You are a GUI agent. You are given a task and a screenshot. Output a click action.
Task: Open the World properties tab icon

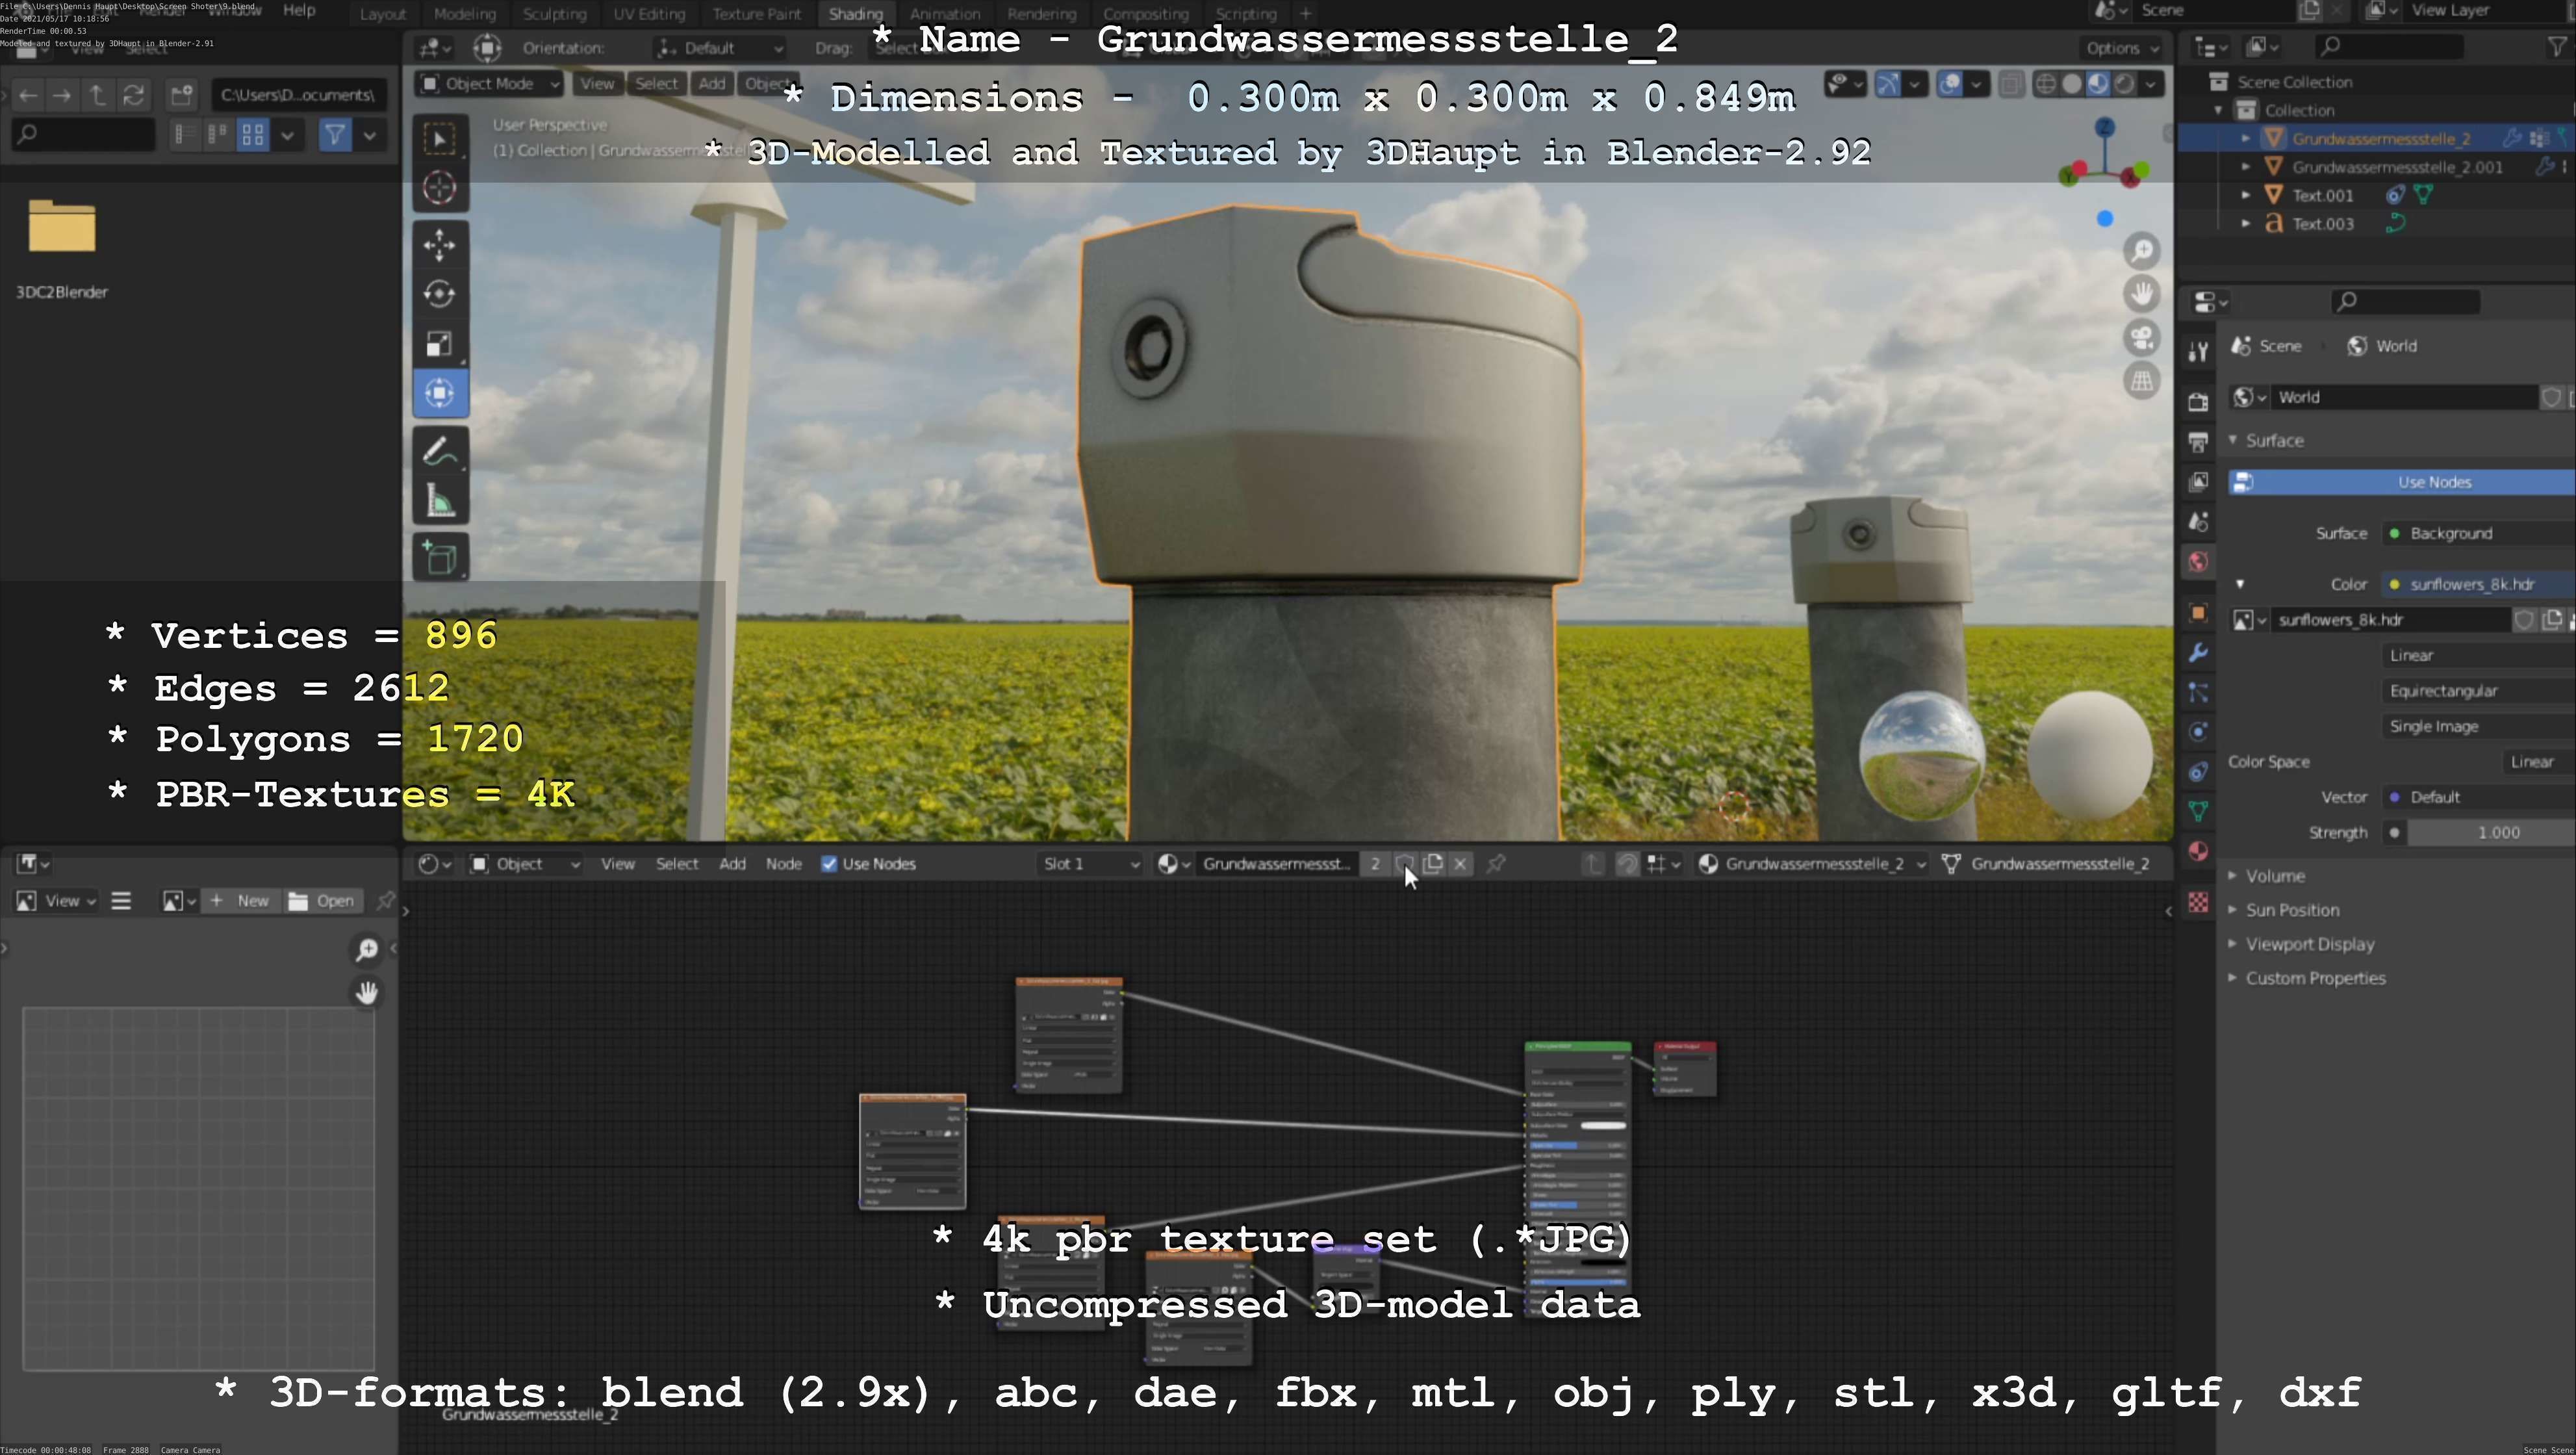(x=2197, y=562)
